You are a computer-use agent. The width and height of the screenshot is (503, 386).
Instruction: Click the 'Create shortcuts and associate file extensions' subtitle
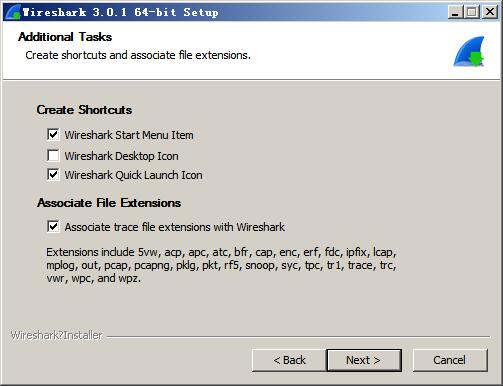(x=138, y=55)
